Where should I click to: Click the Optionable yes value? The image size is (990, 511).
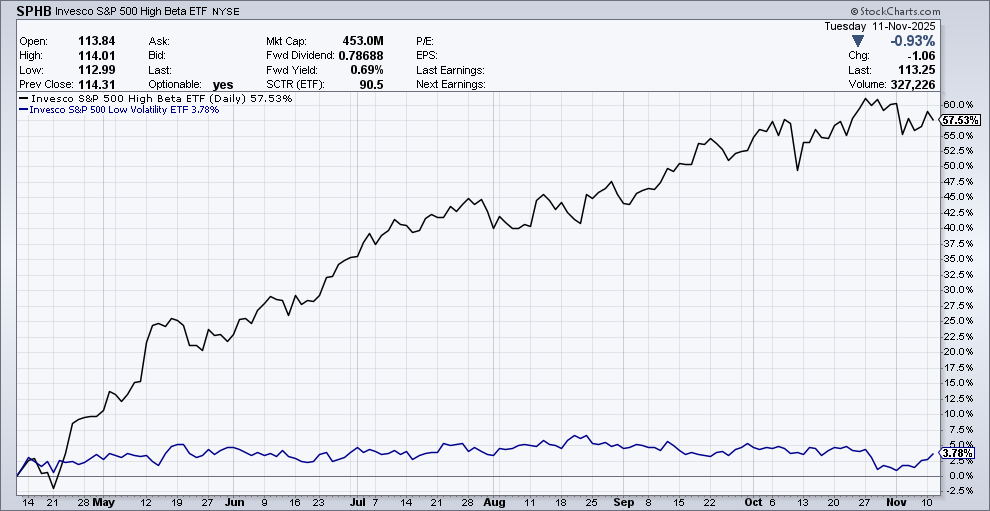point(223,84)
